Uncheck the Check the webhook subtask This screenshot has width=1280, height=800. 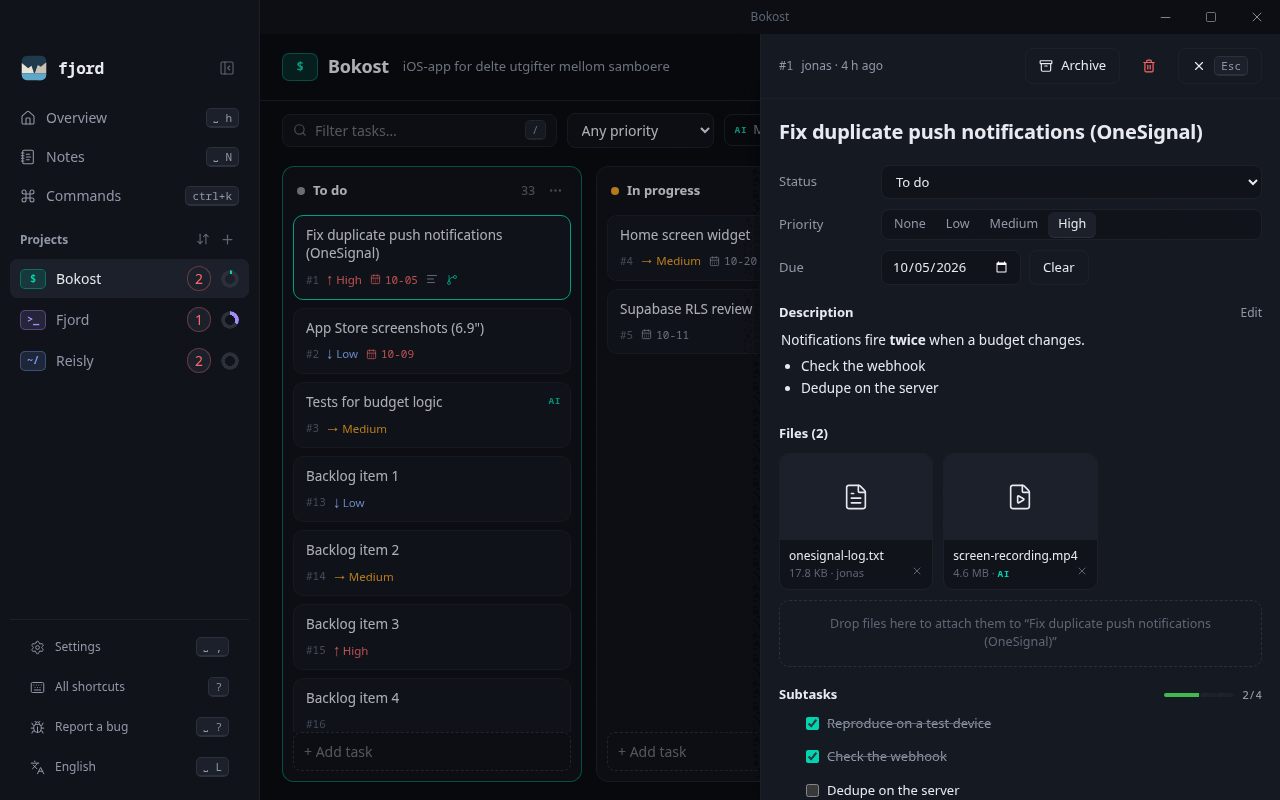click(x=812, y=756)
